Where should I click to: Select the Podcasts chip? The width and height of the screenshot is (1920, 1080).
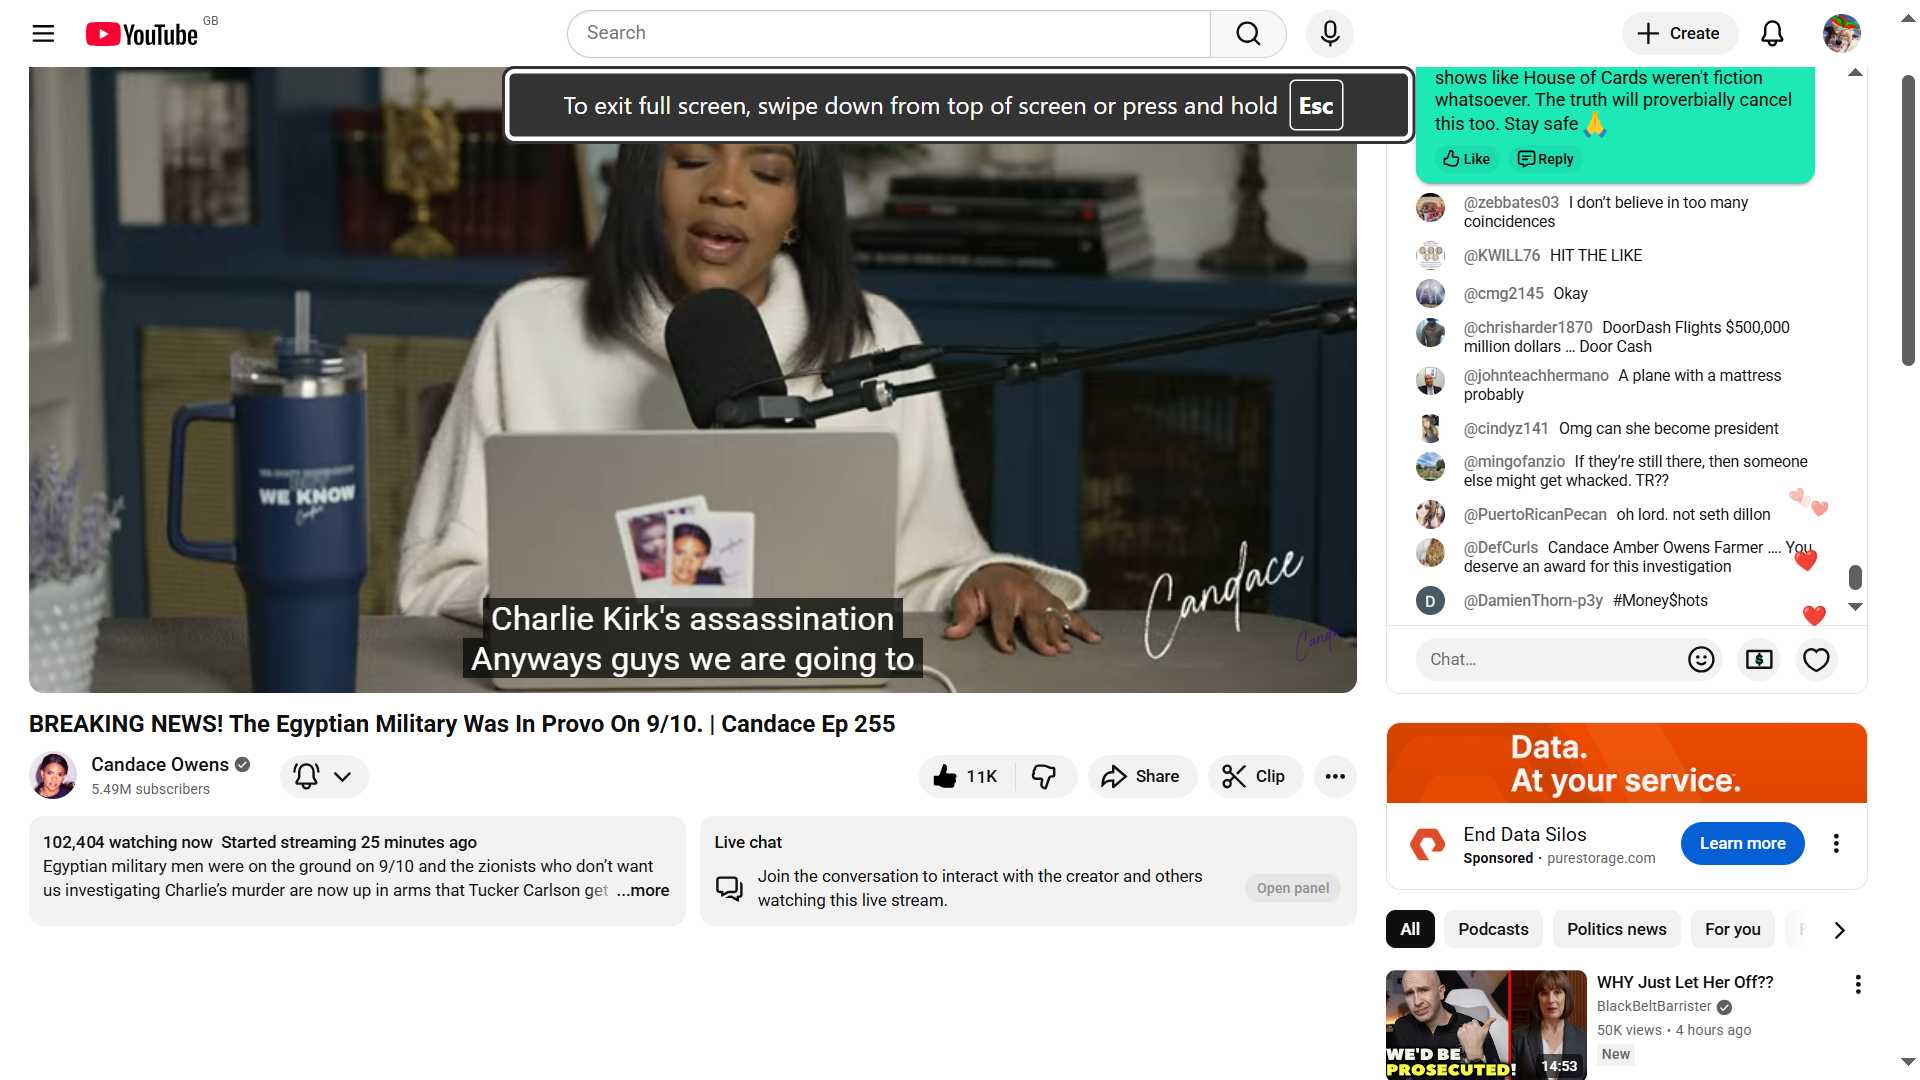click(x=1492, y=930)
